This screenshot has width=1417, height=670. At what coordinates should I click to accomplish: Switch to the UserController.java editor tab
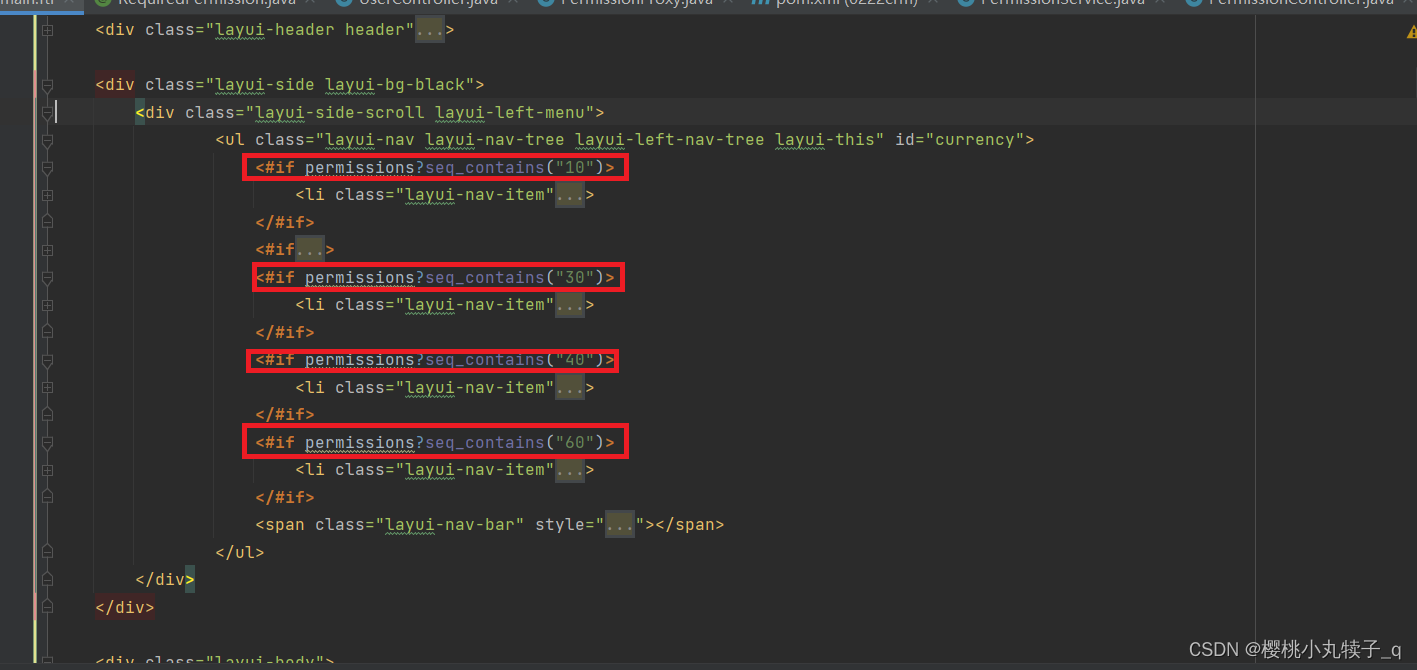coord(428,4)
